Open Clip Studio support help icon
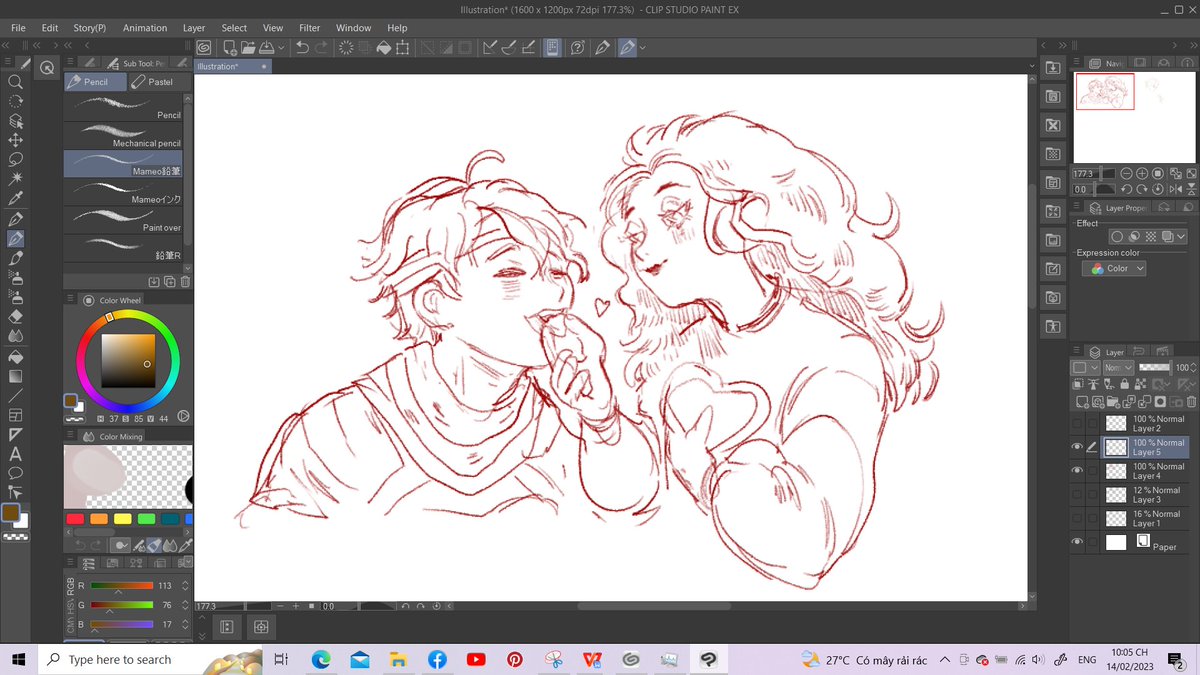Image resolution: width=1200 pixels, height=675 pixels. [578, 47]
